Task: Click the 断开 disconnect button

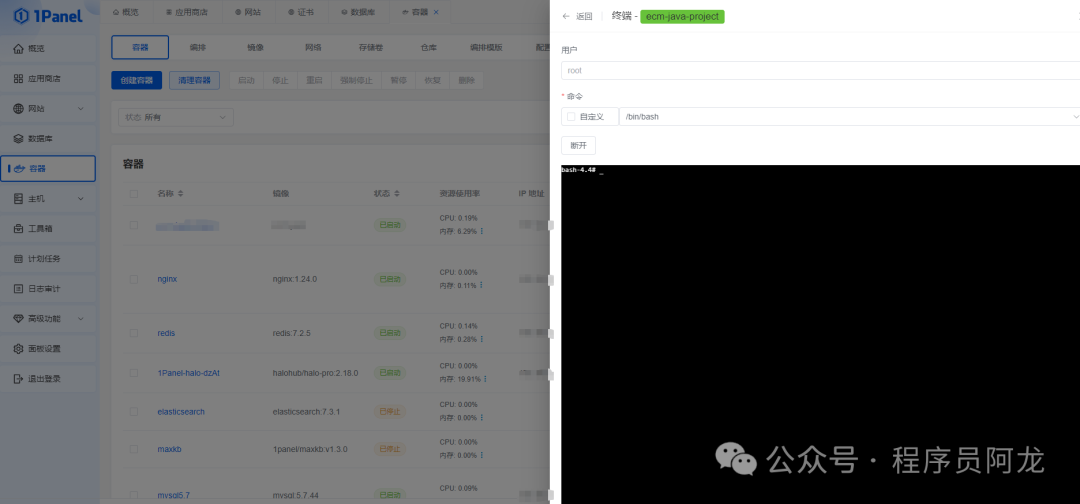Action: tap(579, 146)
